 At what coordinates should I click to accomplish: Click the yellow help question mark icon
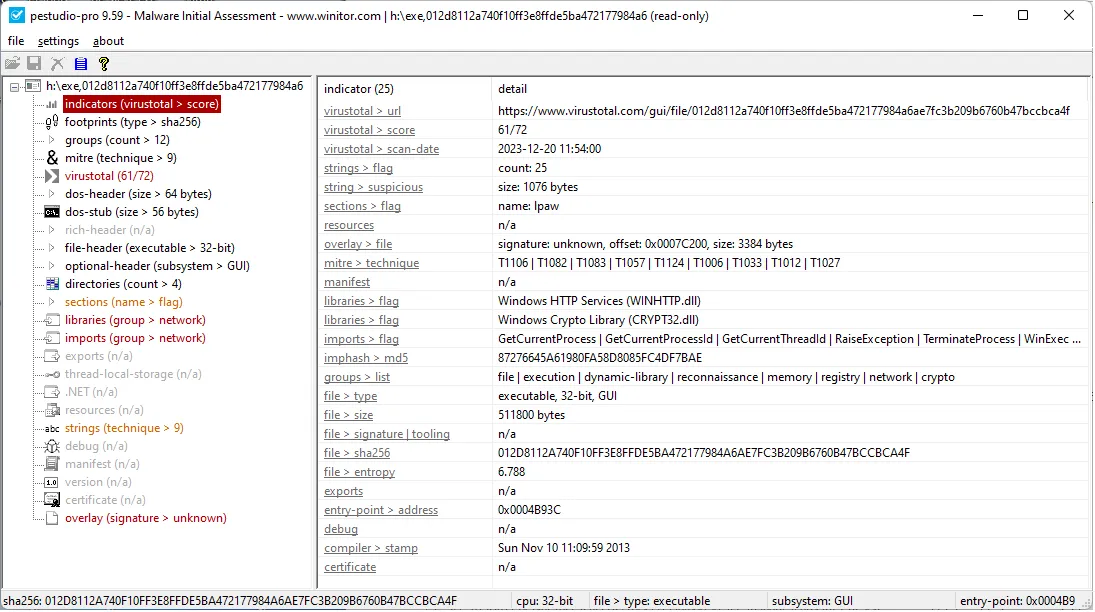pyautogui.click(x=104, y=64)
